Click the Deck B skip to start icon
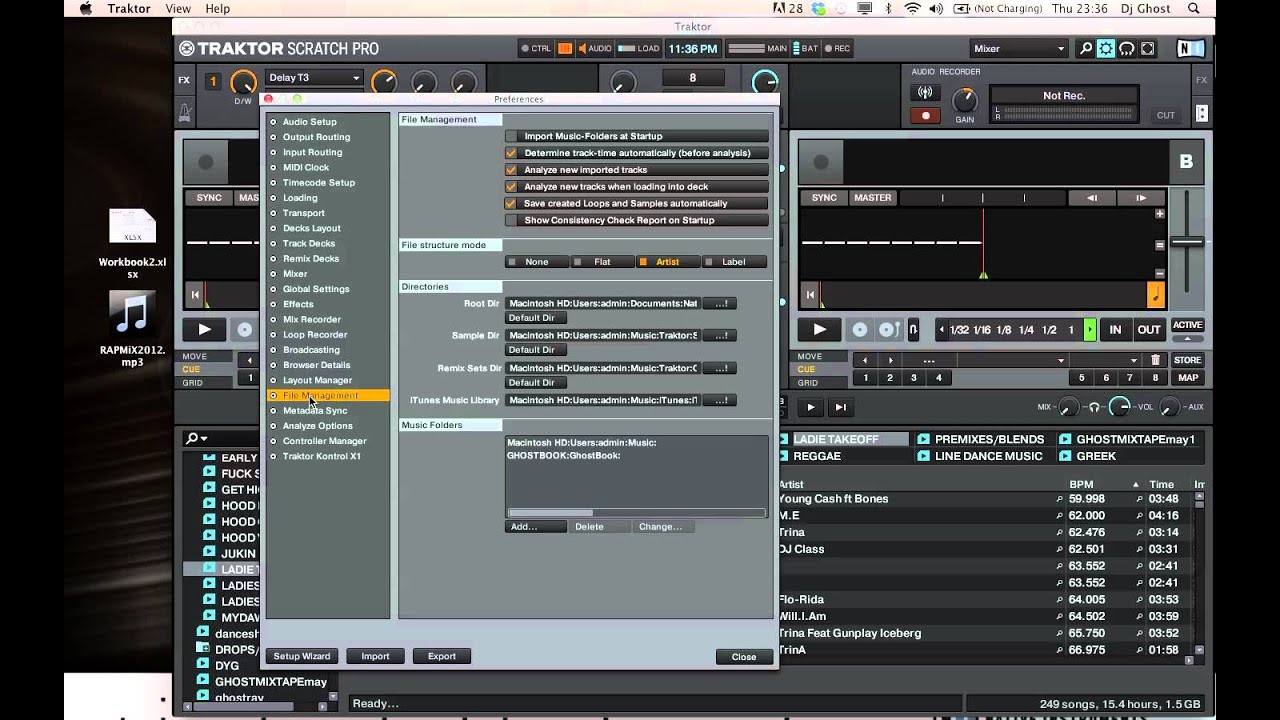 810,295
